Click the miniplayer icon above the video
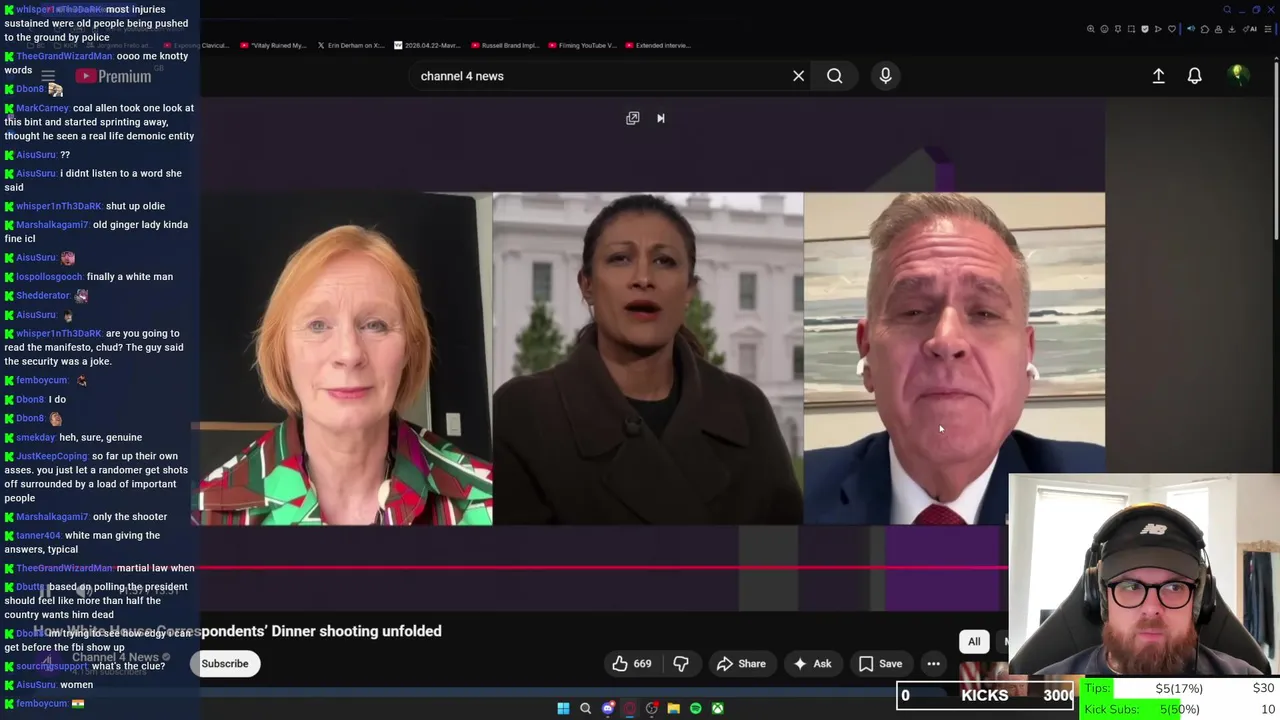 click(x=632, y=118)
